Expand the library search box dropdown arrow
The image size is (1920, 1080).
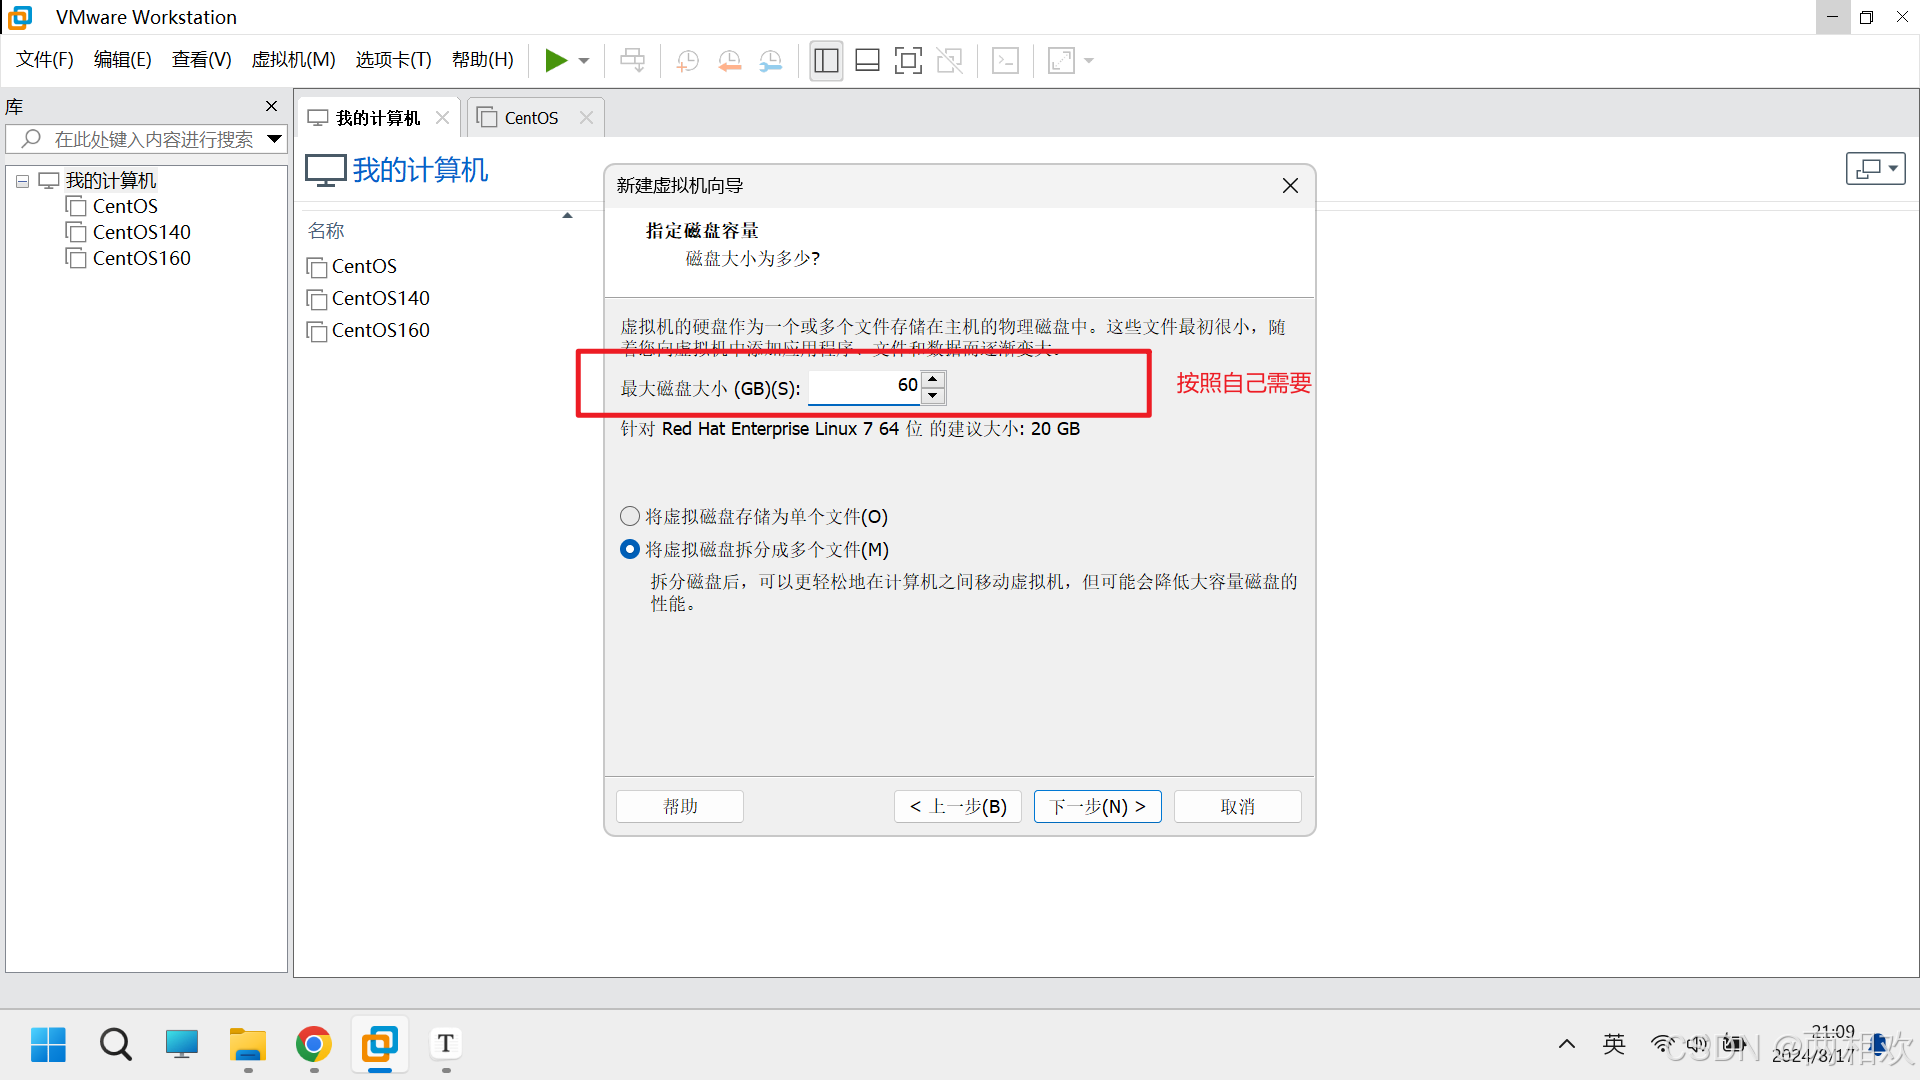pos(274,139)
